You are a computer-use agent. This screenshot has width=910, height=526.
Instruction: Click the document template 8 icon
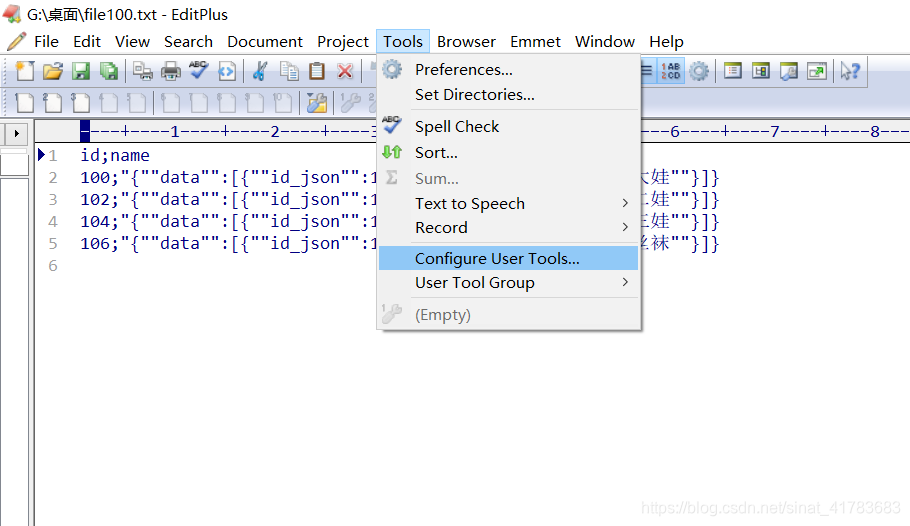pyautogui.click(x=226, y=103)
